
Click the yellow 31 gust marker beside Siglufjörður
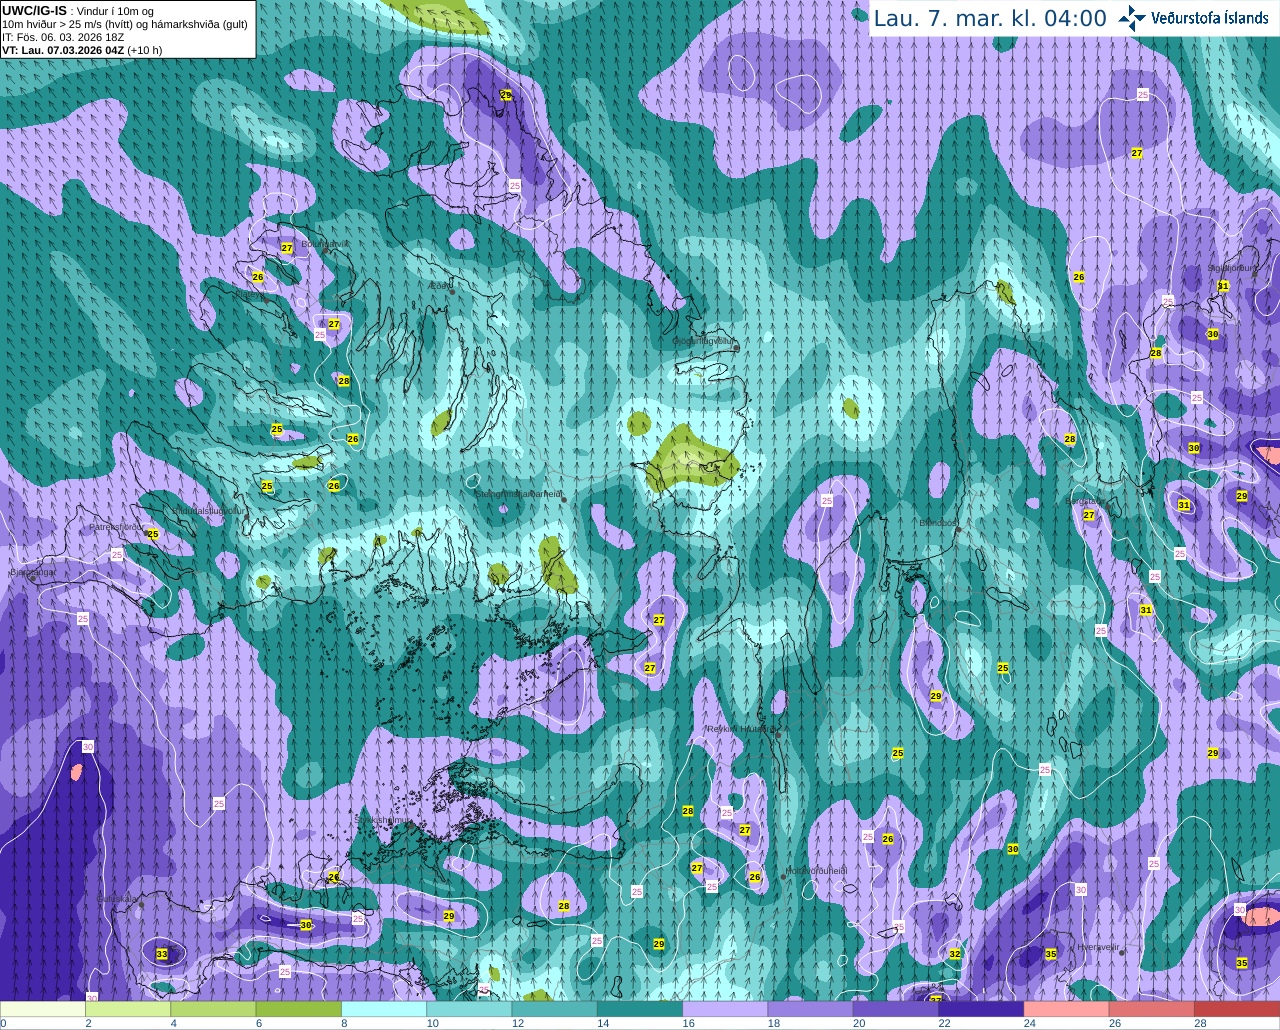1223,286
